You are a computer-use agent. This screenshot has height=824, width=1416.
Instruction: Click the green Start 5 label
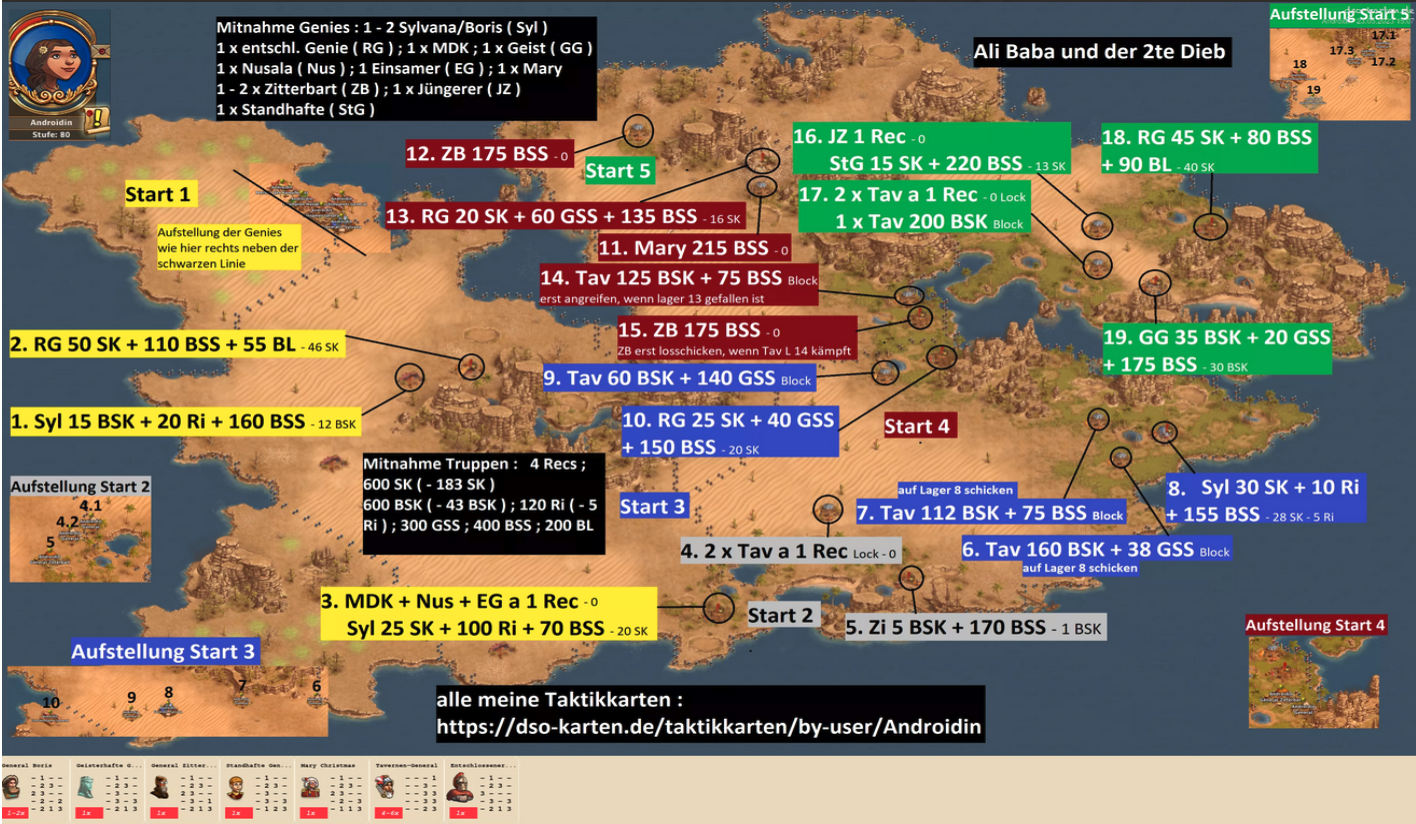(x=618, y=171)
